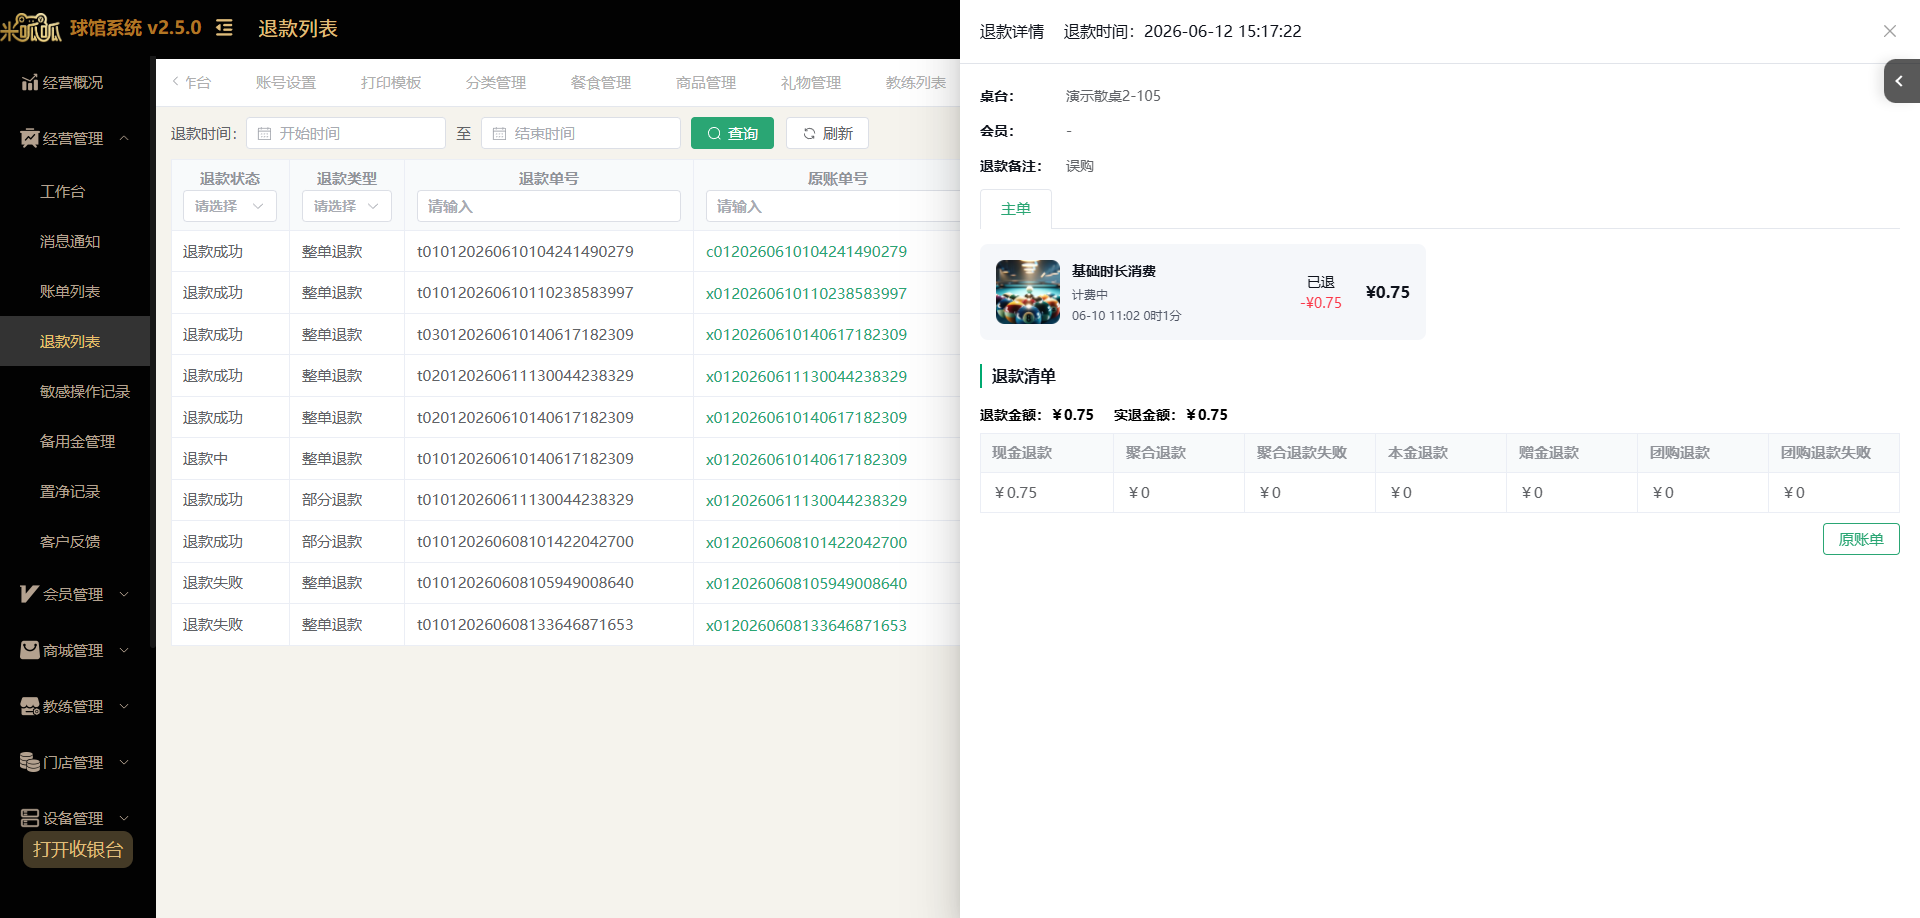Click the 经营概况 chart icon
This screenshot has height=918, width=1920.
pyautogui.click(x=30, y=82)
